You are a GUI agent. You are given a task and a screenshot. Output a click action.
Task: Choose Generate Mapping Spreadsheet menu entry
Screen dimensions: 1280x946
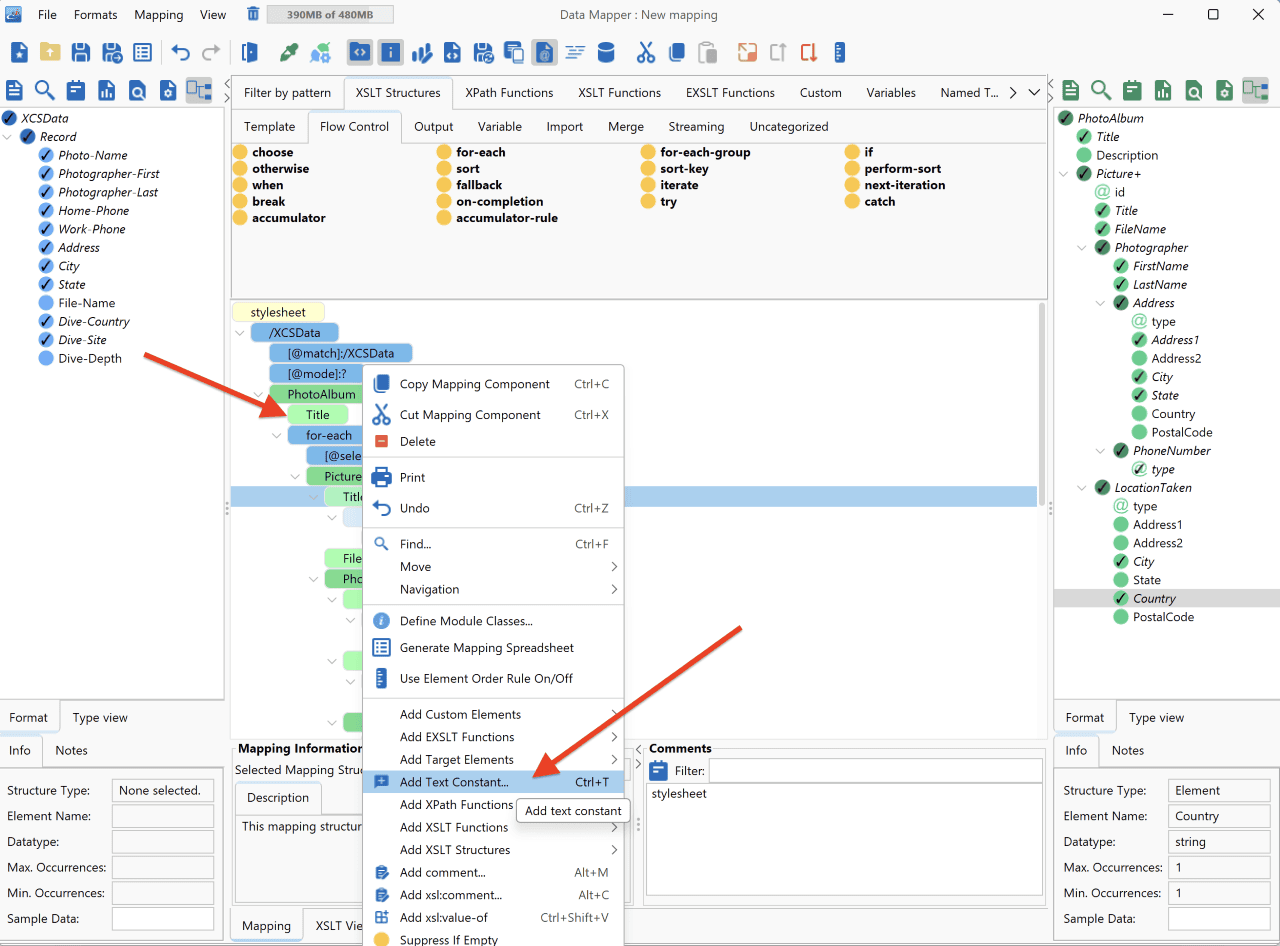494,648
